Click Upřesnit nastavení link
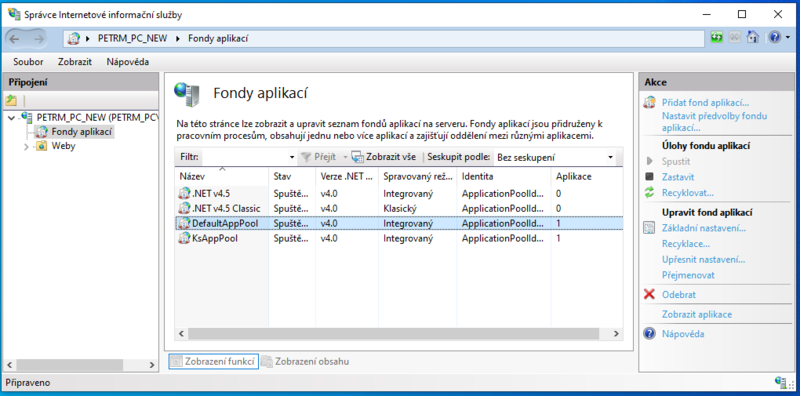The height and width of the screenshot is (396, 800). [704, 260]
